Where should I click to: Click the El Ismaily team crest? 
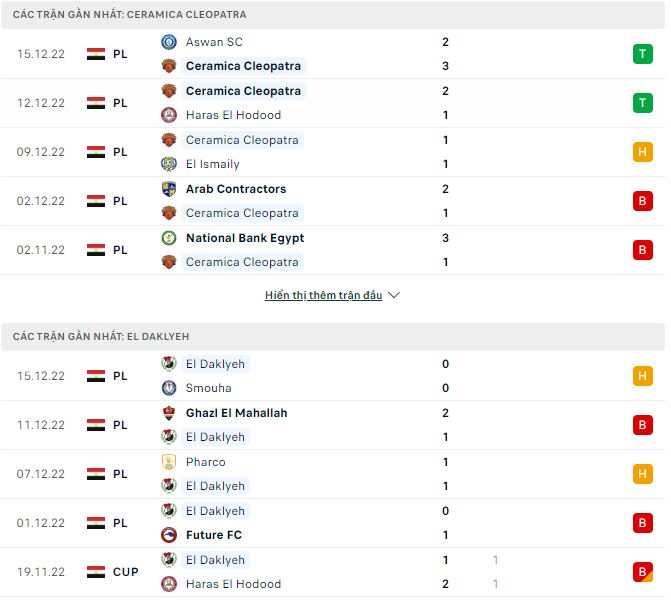169,164
